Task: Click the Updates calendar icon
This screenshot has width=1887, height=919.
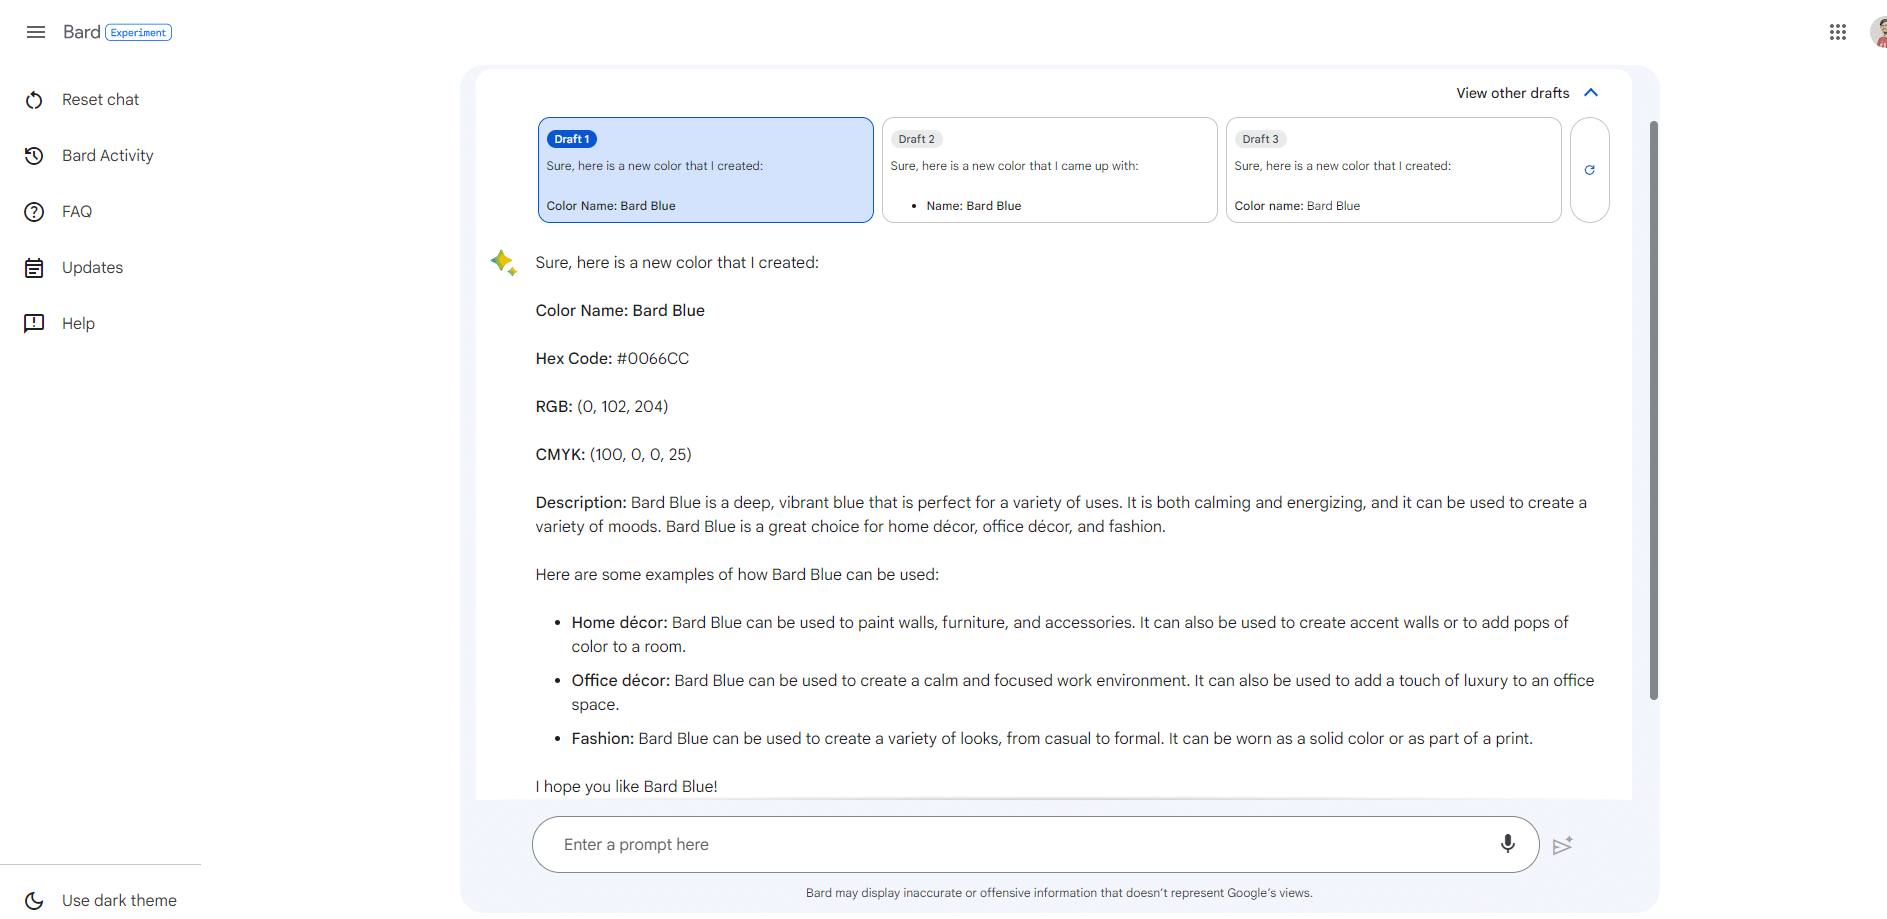Action: coord(34,268)
